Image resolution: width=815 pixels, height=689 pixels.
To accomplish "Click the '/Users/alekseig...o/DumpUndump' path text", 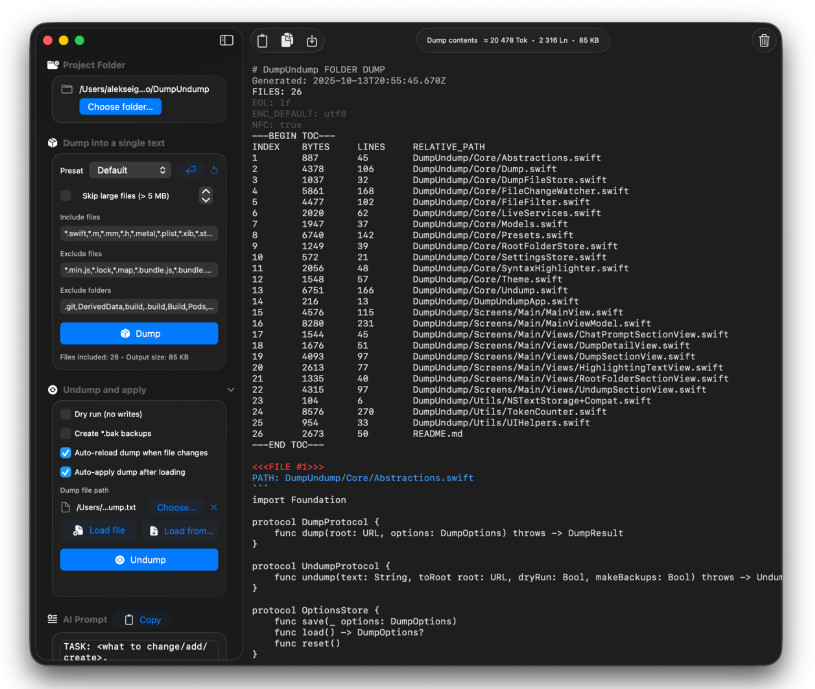I will pyautogui.click(x=144, y=89).
